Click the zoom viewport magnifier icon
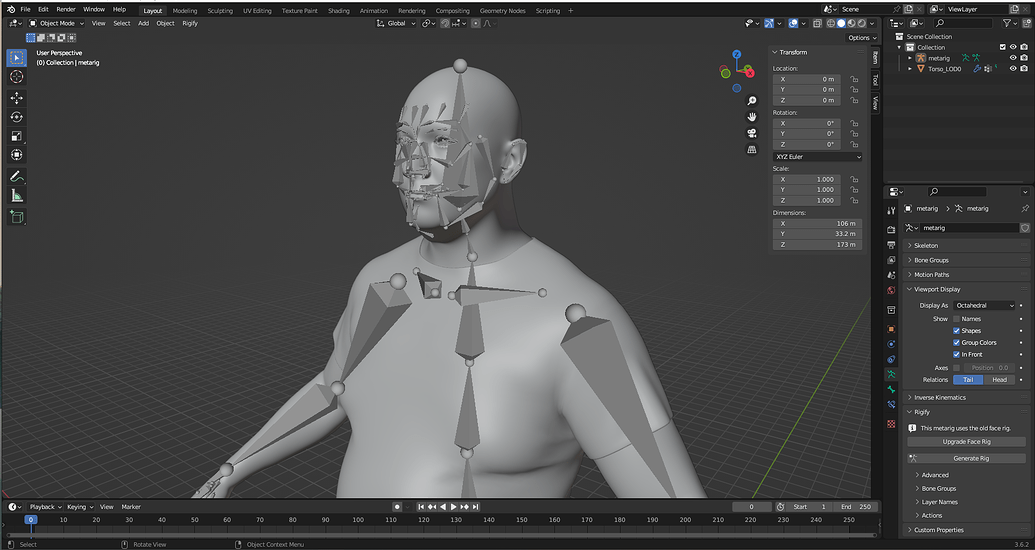The width and height of the screenshot is (1035, 550). (x=751, y=100)
